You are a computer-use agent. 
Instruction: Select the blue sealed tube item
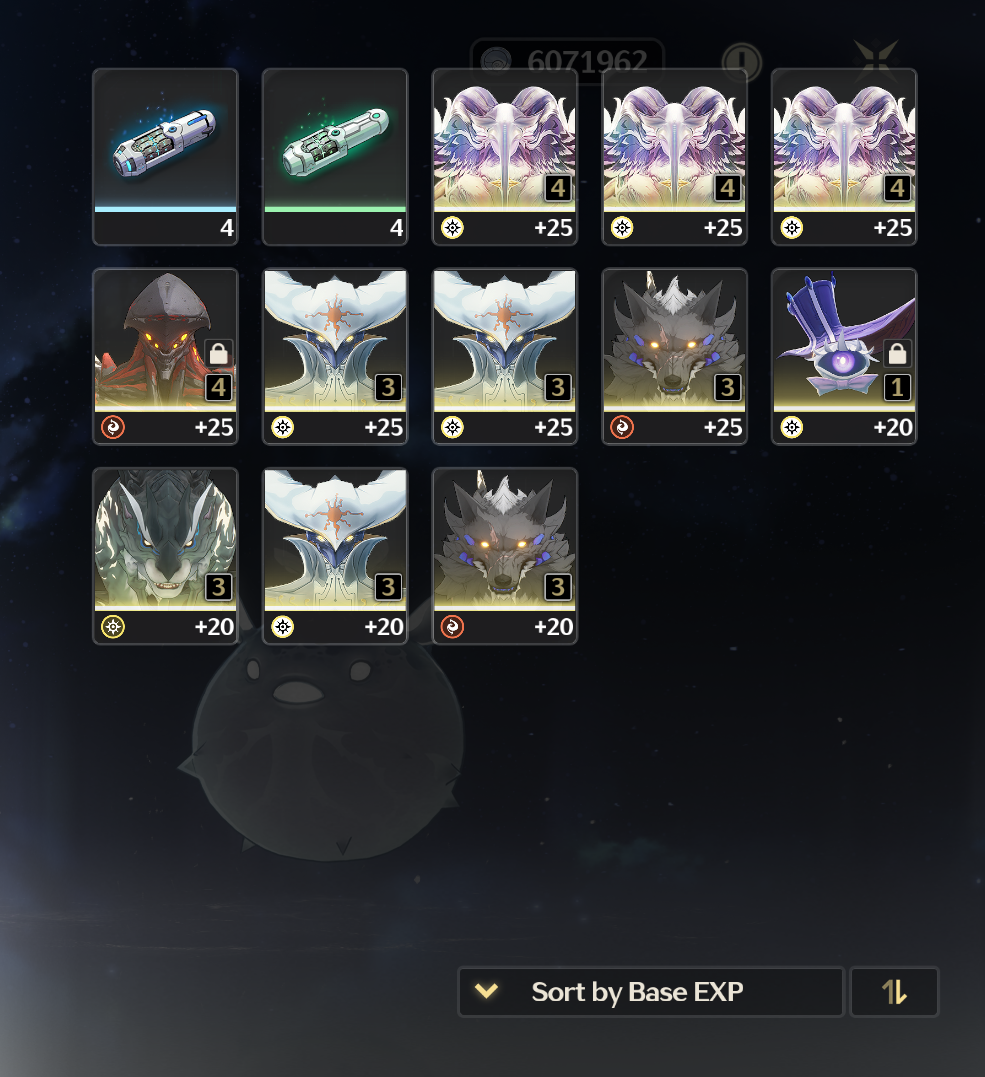pos(165,157)
